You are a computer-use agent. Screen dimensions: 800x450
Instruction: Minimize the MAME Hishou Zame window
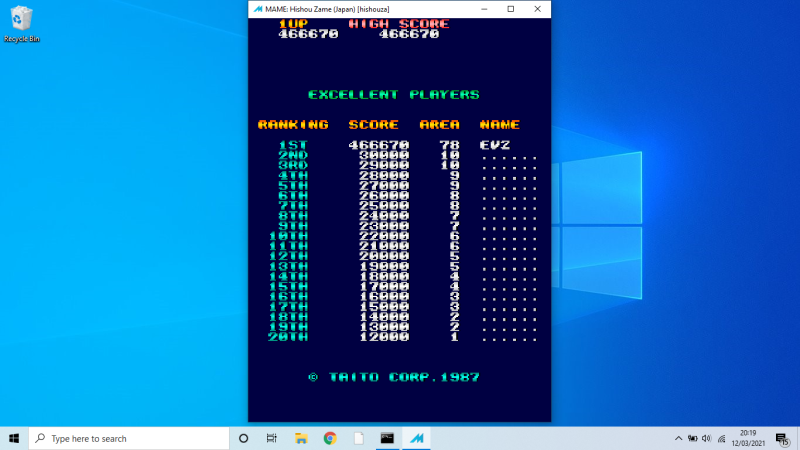pyautogui.click(x=484, y=9)
